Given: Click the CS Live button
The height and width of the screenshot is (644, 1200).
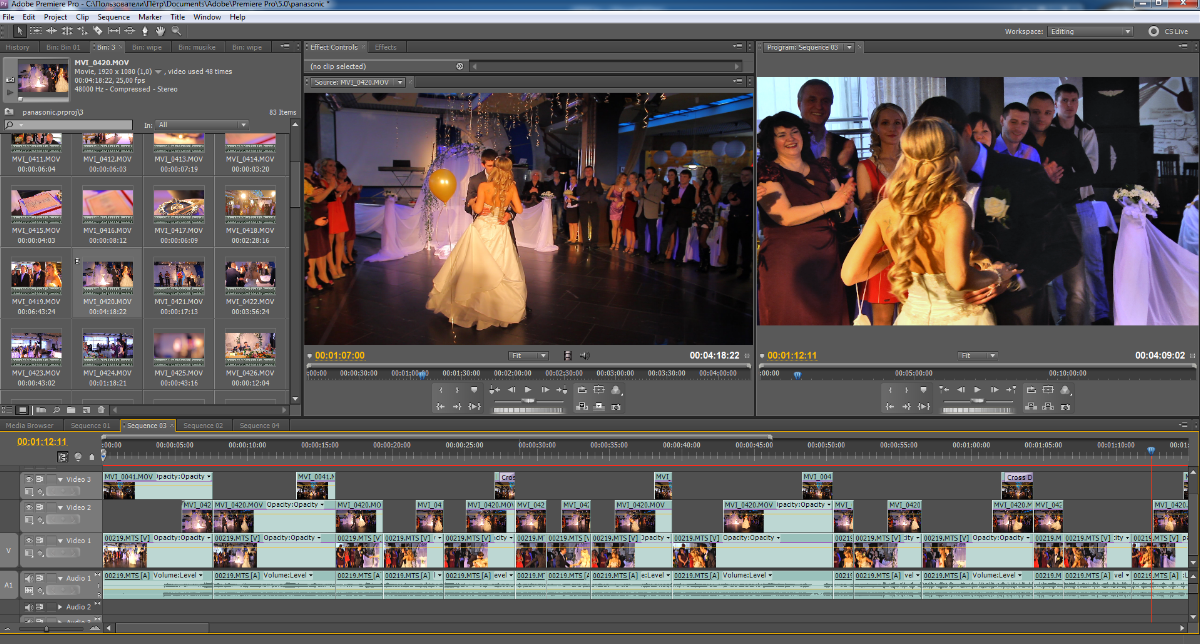Looking at the screenshot, I should tap(1167, 31).
